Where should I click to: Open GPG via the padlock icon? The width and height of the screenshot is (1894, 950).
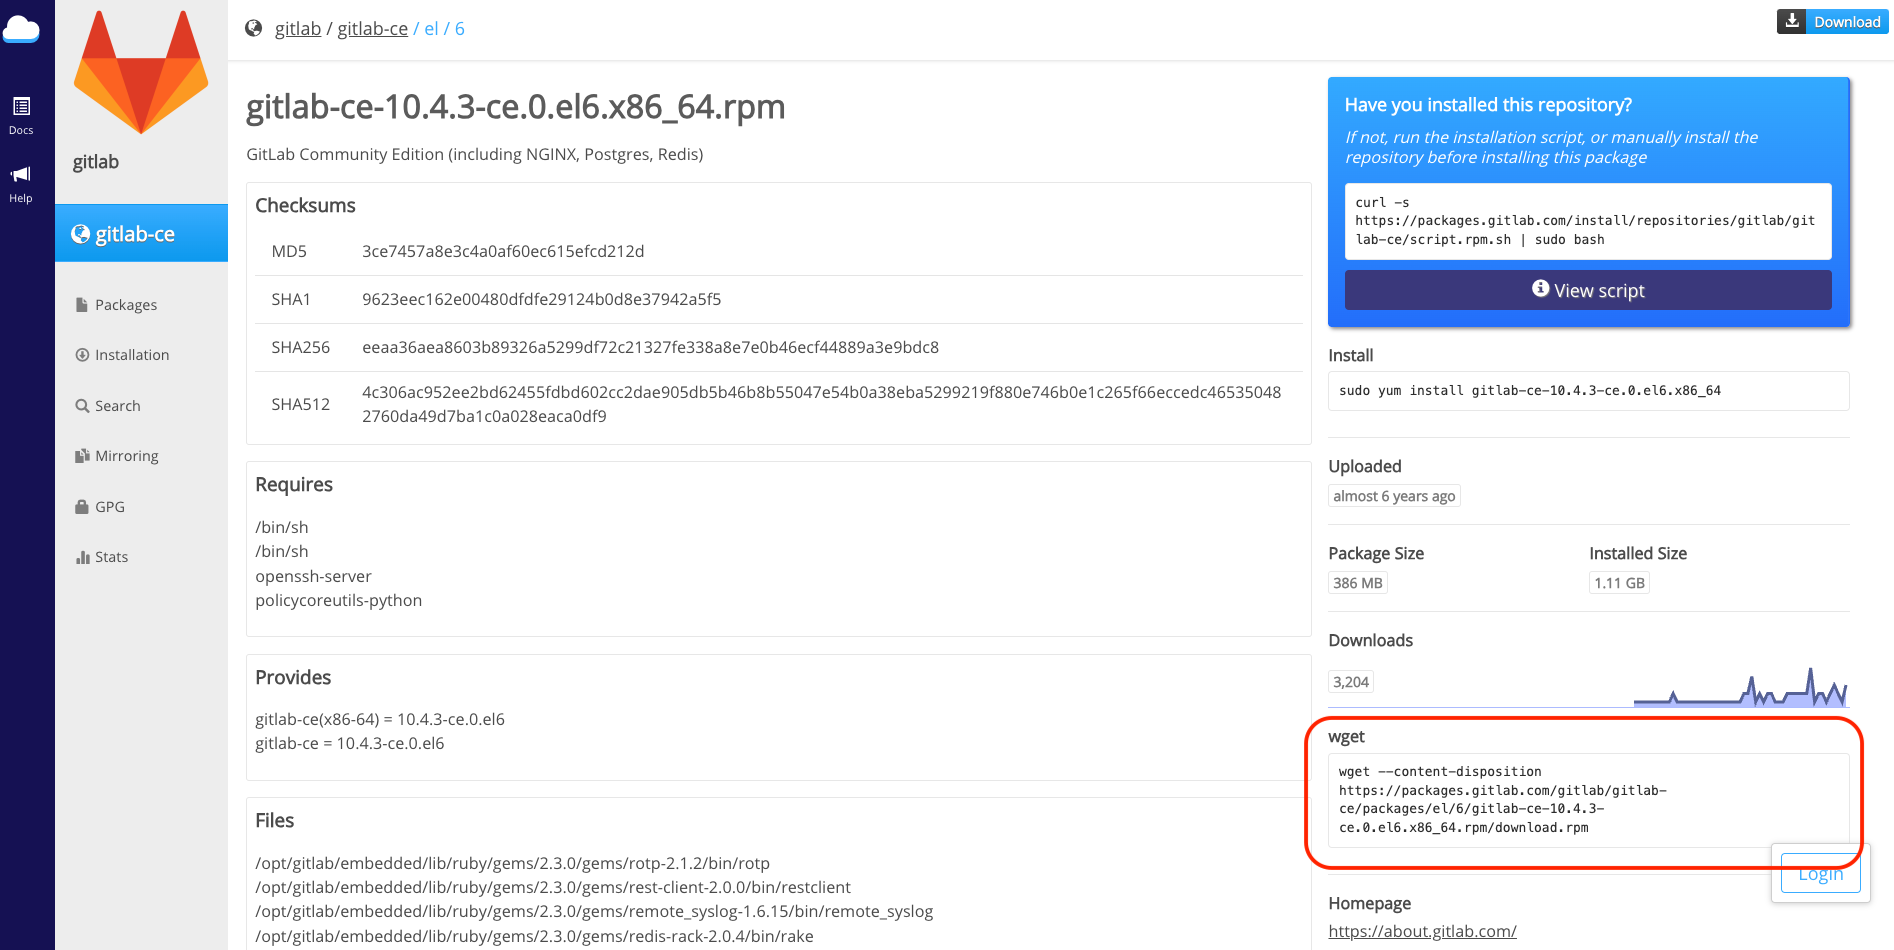pyautogui.click(x=83, y=506)
